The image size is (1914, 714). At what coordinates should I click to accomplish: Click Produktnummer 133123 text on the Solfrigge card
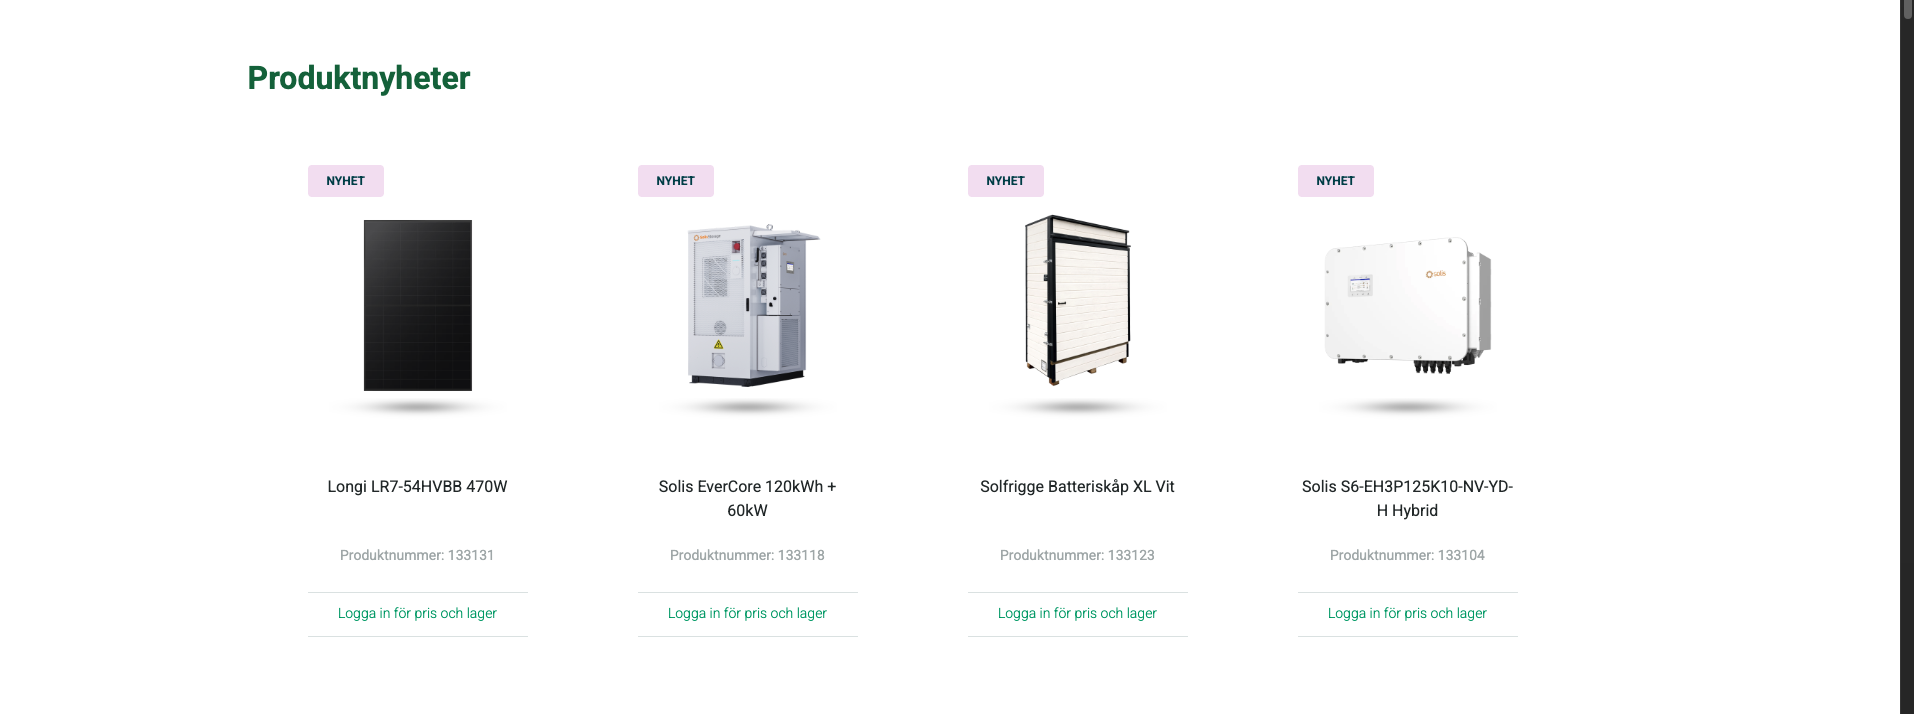(x=1077, y=555)
